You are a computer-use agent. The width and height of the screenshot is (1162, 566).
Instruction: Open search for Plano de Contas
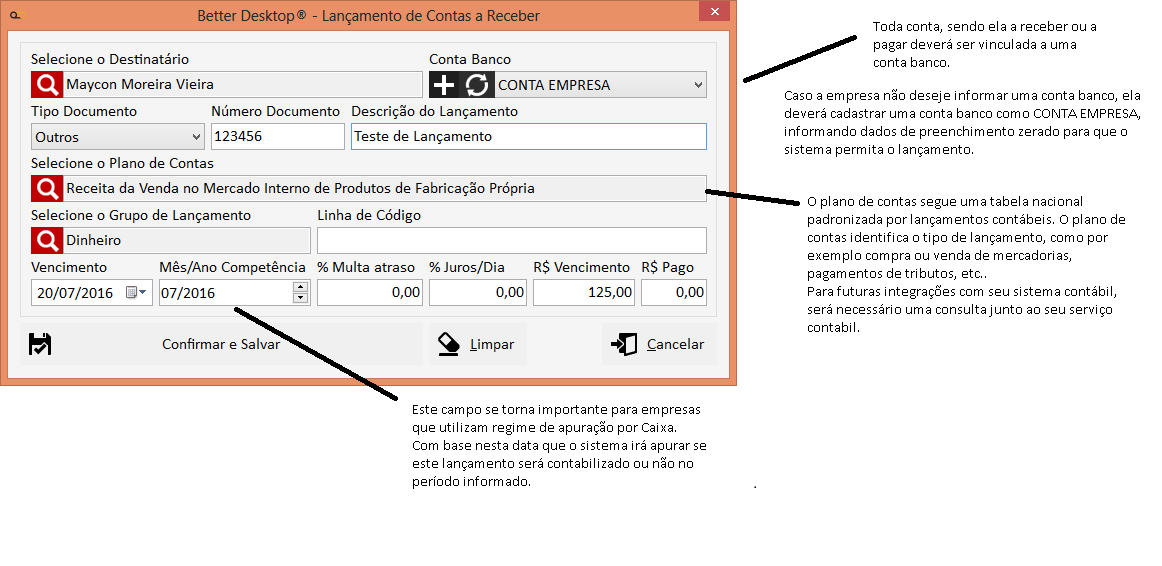coord(46,188)
